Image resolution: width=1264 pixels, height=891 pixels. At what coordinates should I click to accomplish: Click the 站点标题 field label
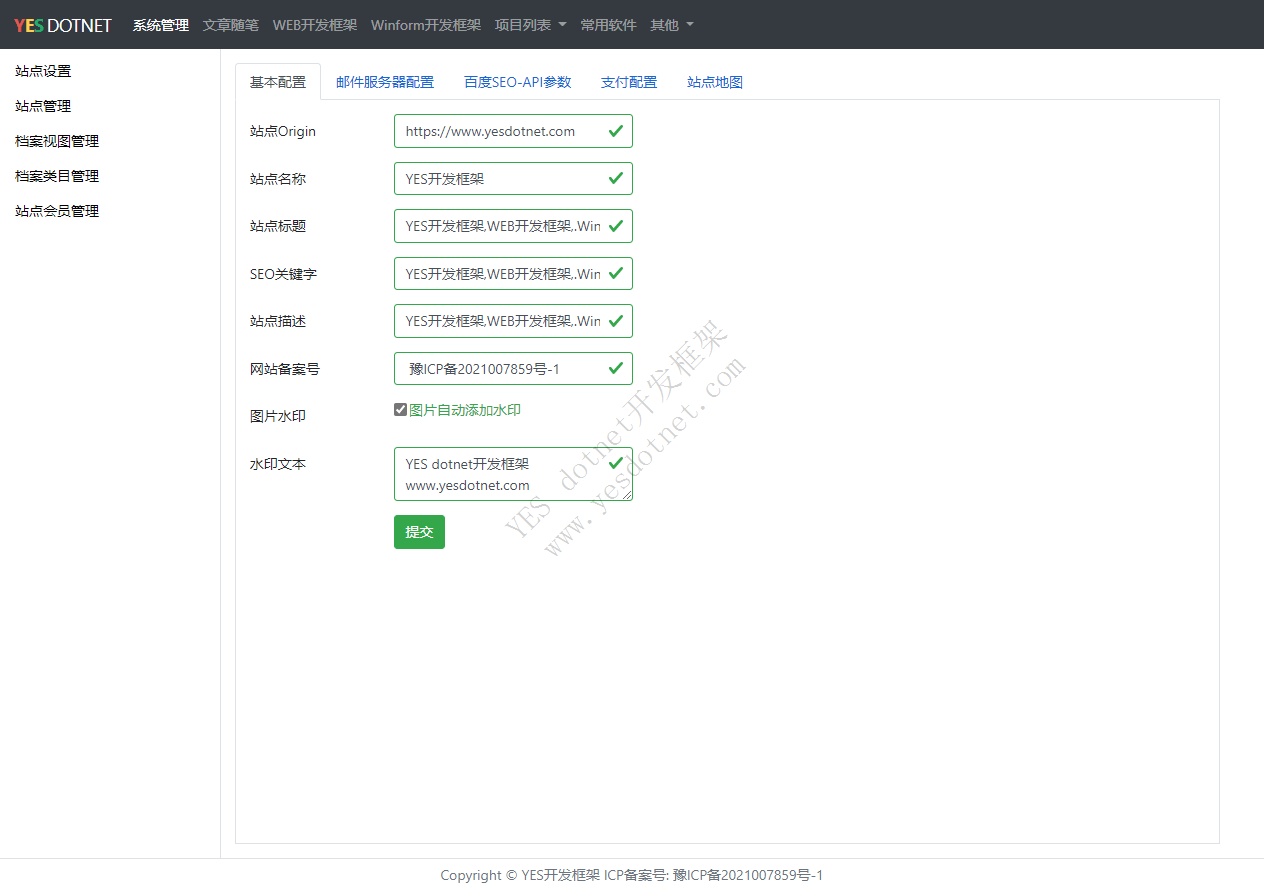pyautogui.click(x=278, y=226)
